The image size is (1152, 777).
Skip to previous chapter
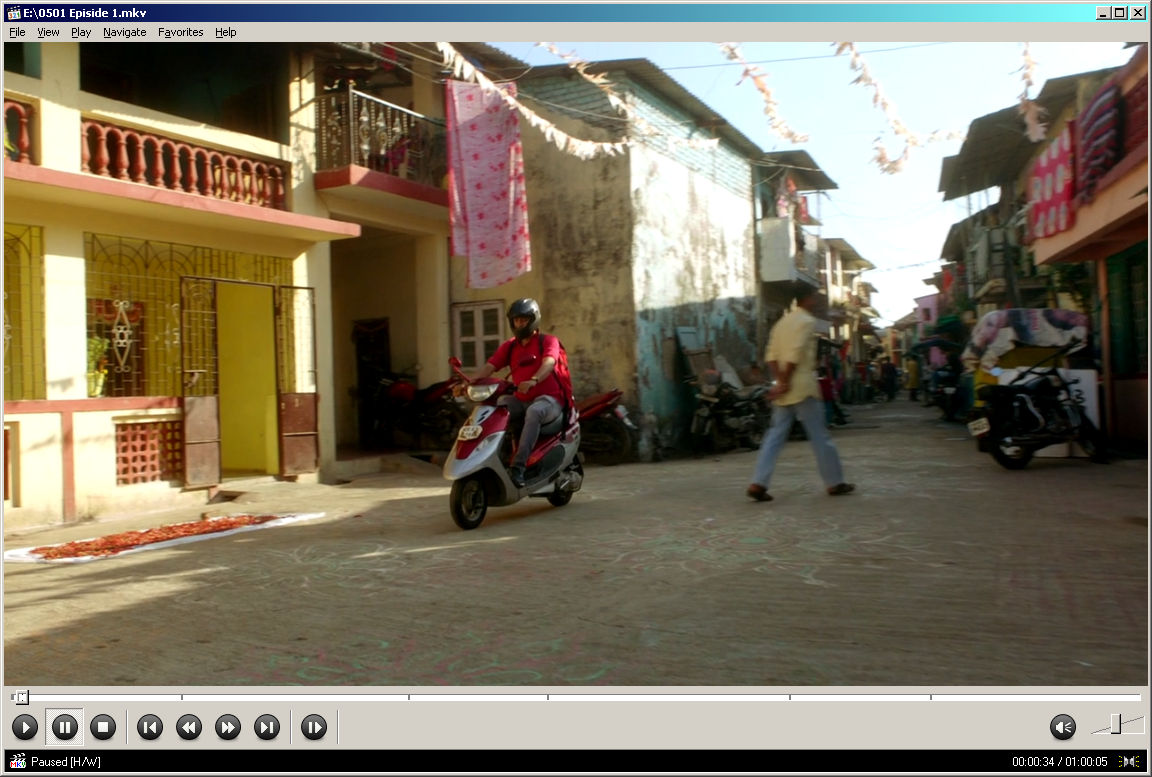click(150, 727)
